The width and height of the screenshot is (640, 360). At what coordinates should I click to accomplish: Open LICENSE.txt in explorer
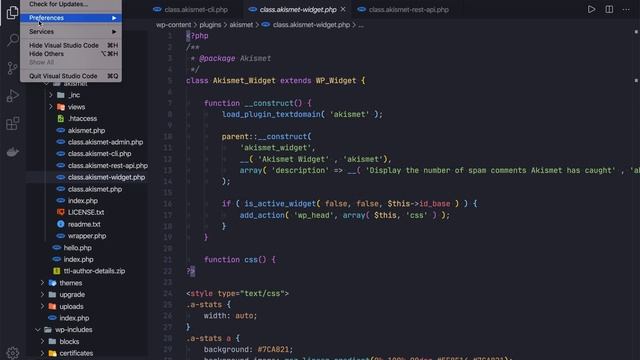coord(86,212)
